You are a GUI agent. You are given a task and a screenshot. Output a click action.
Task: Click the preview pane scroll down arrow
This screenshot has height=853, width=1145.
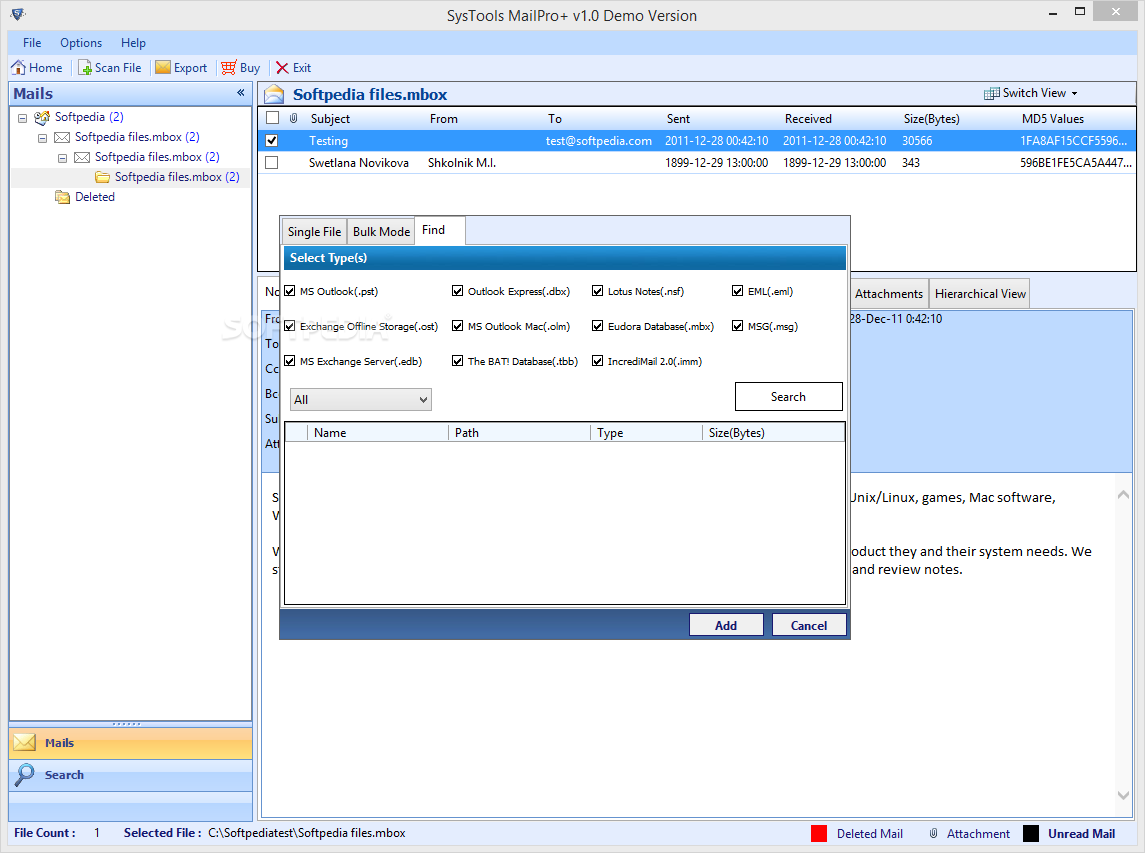click(x=1123, y=795)
